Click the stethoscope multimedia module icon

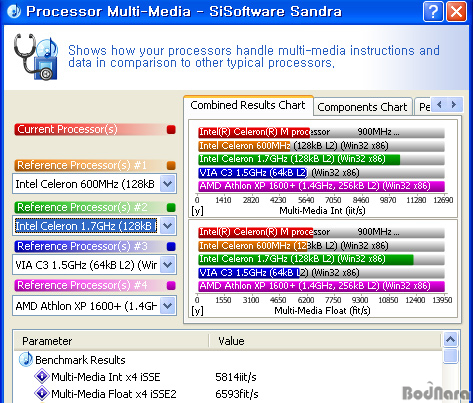[x=36, y=57]
